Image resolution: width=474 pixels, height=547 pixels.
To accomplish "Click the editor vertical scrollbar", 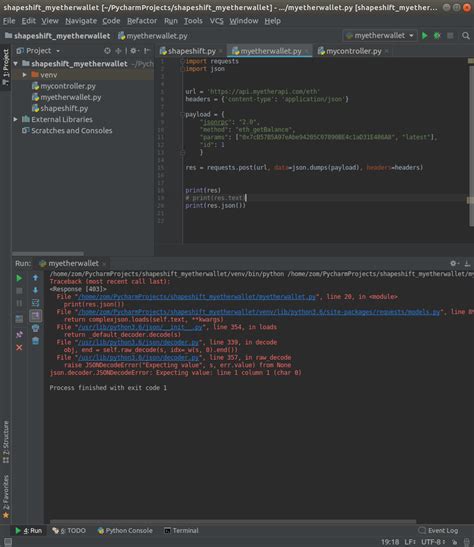I will (471, 146).
